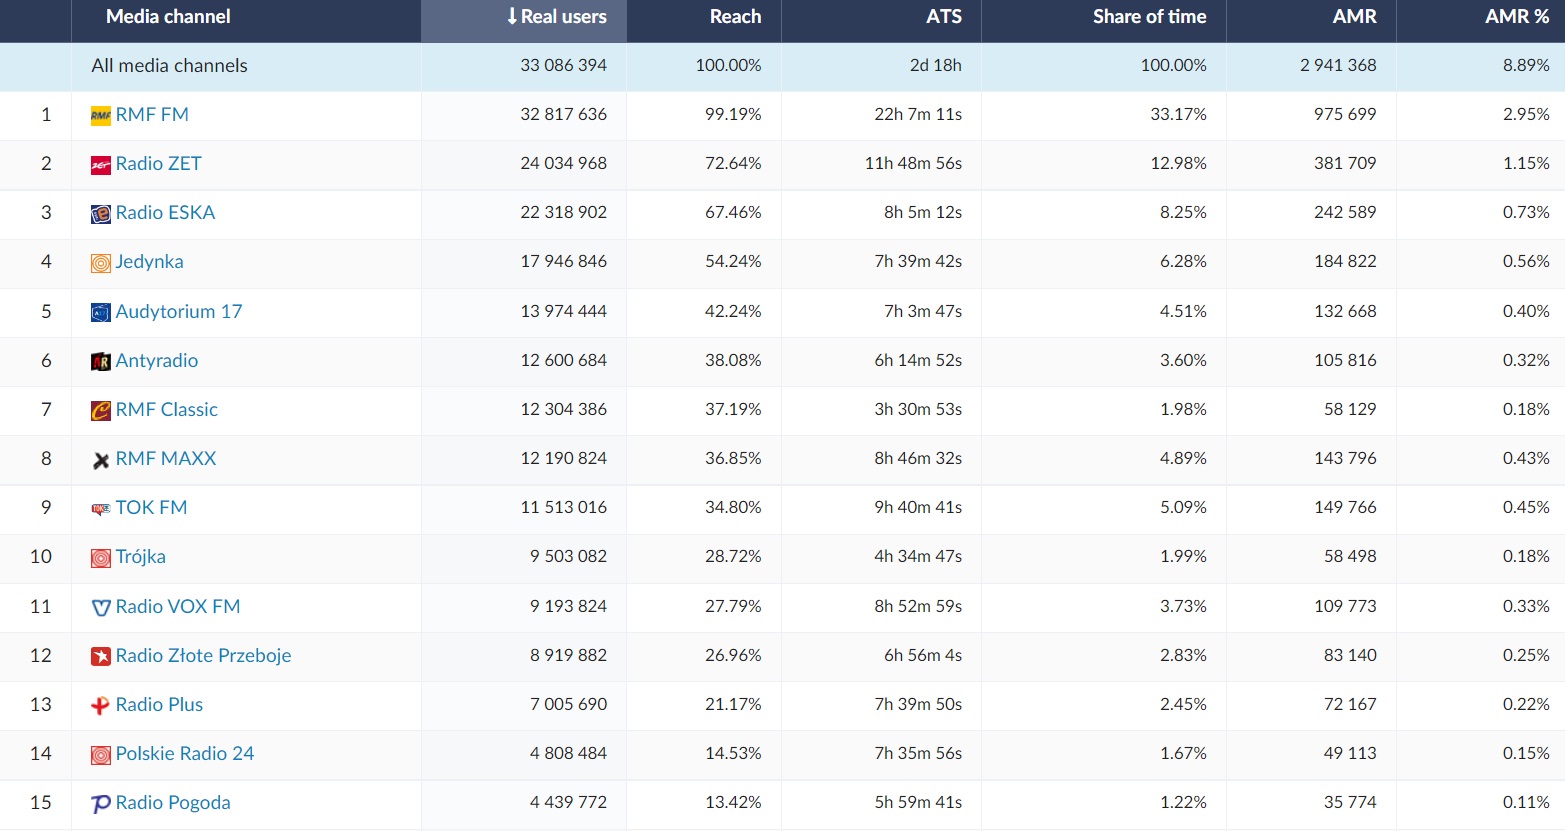The height and width of the screenshot is (831, 1565).
Task: Sort by the ATS column header
Action: pos(943,17)
